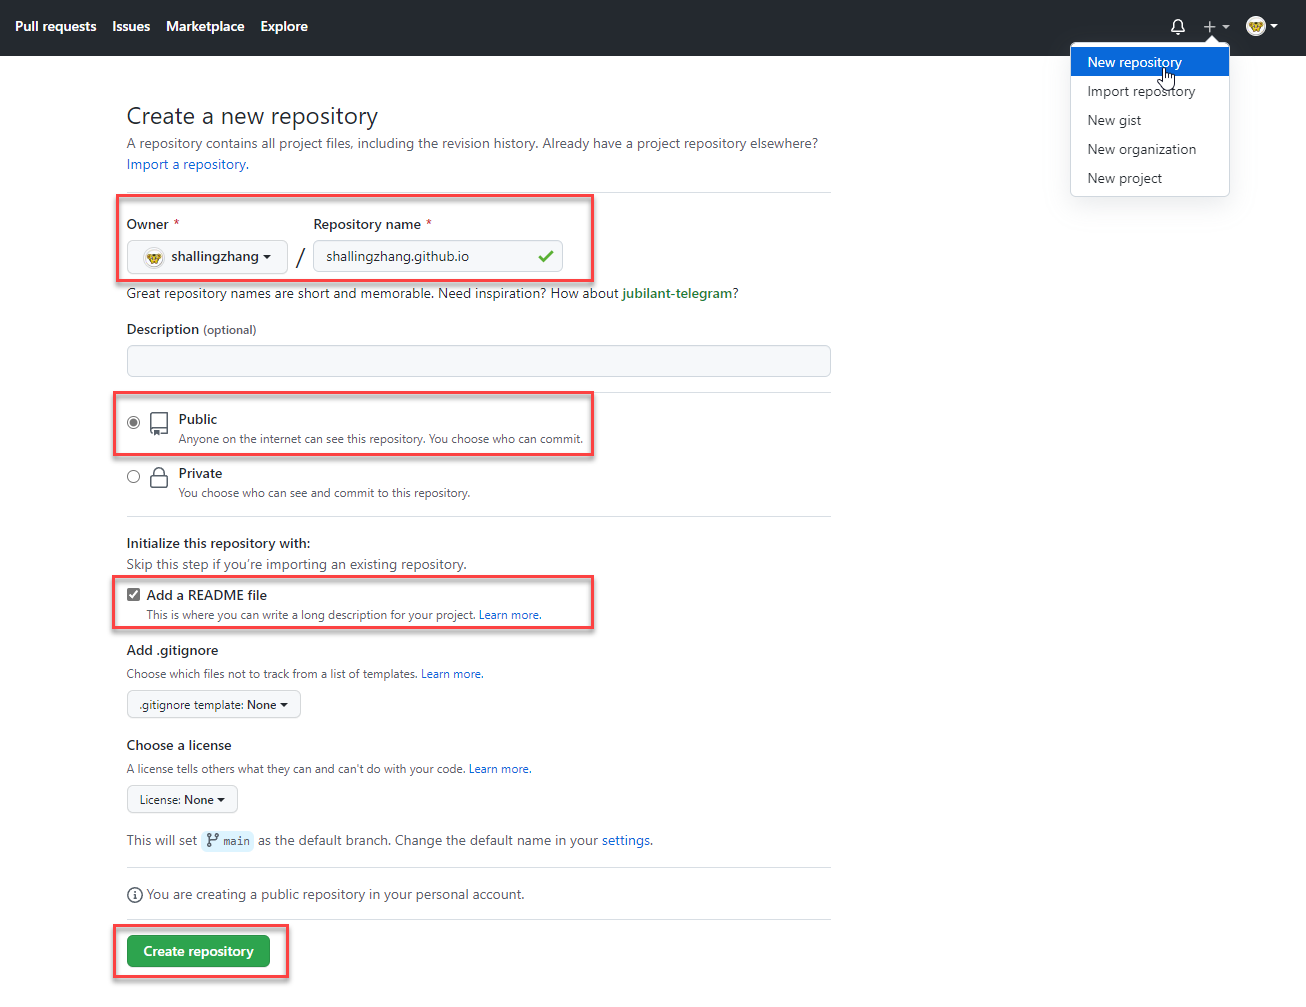Choose New organization from the menu

coord(1150,149)
